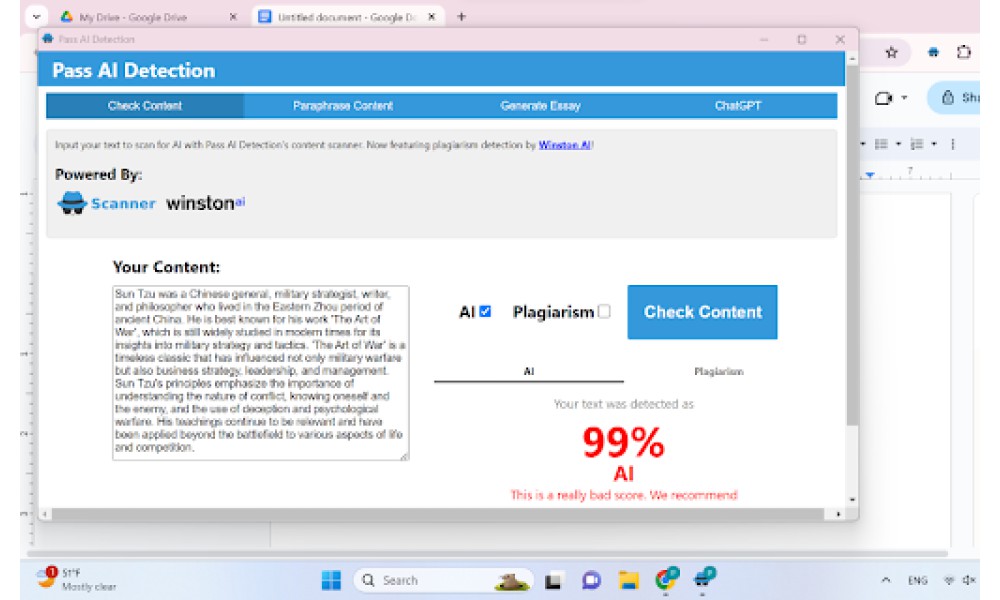Click the 'Your text was detected as' label
The height and width of the screenshot is (600, 1000).
pos(623,404)
